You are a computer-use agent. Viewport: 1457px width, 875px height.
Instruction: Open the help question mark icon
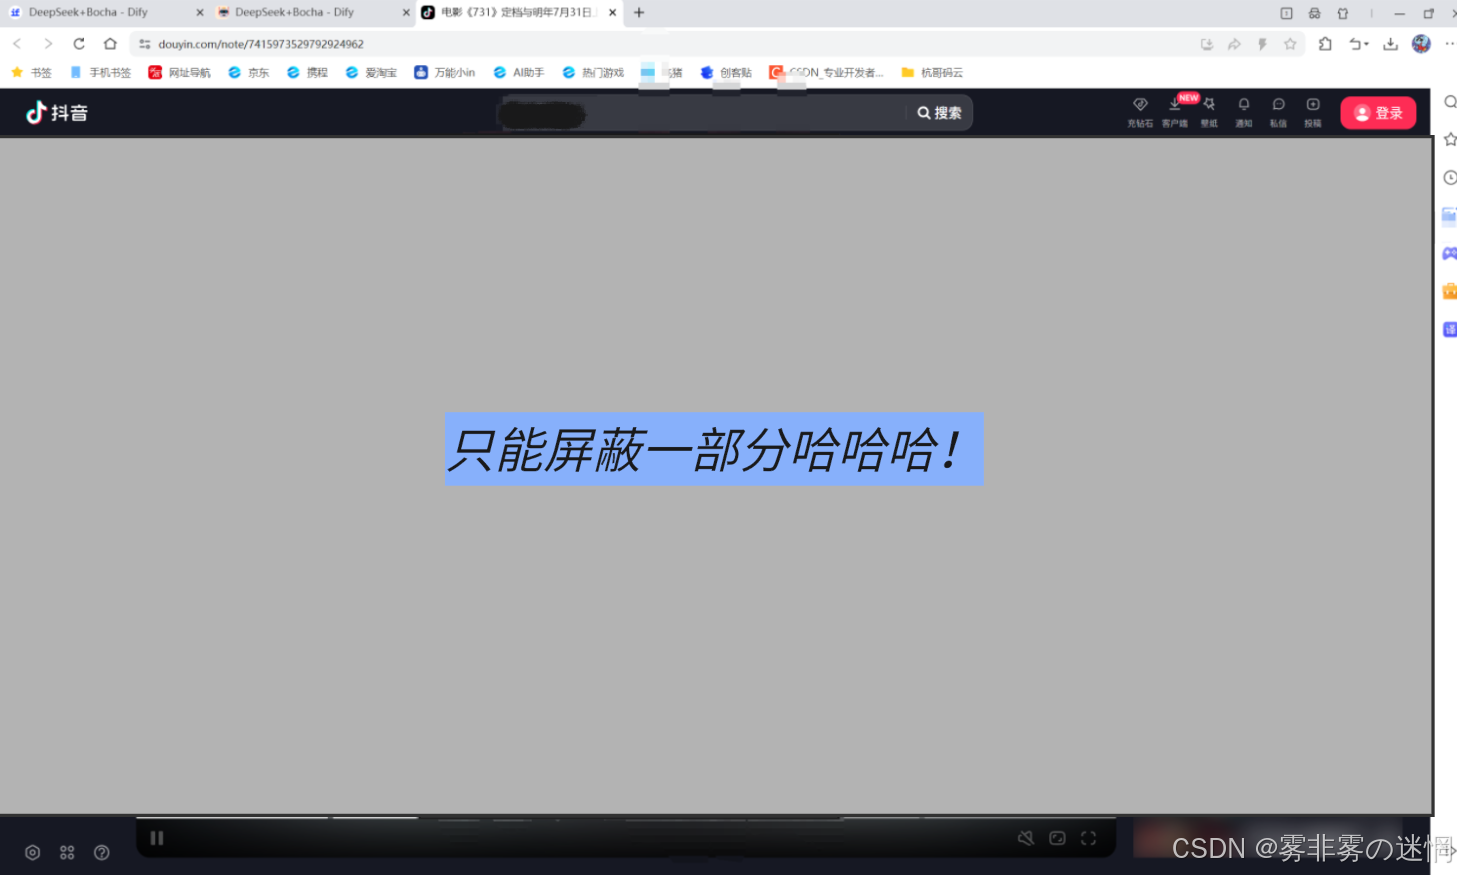point(102,853)
